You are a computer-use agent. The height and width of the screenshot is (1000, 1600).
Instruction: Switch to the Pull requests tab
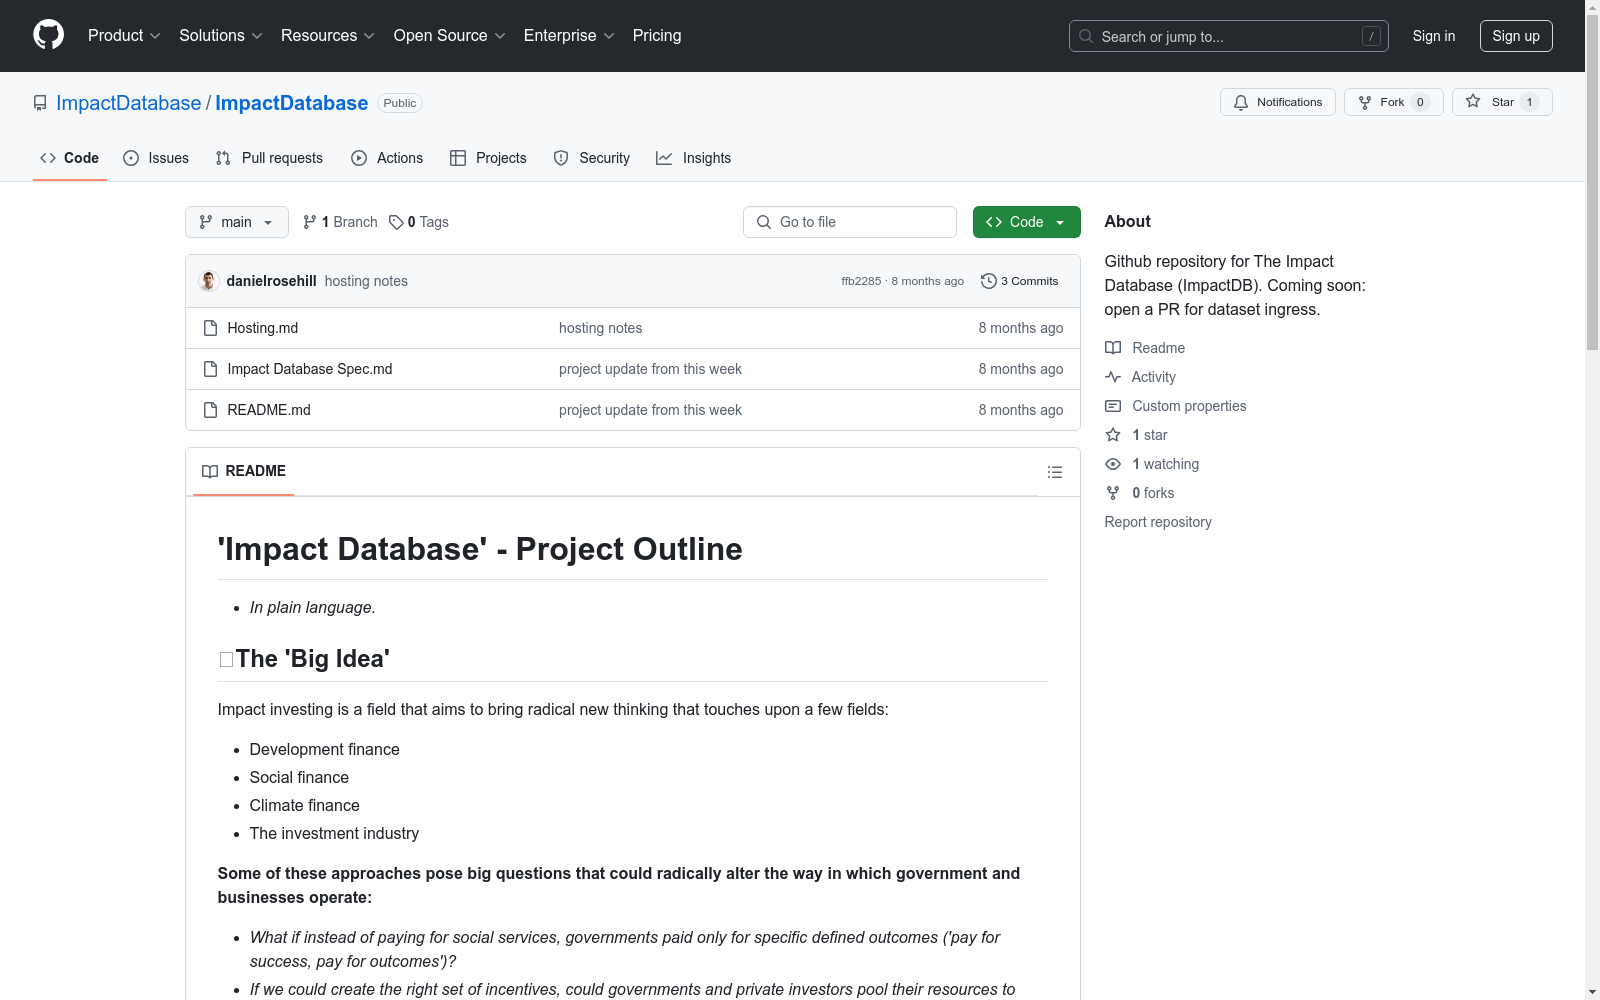coord(269,158)
